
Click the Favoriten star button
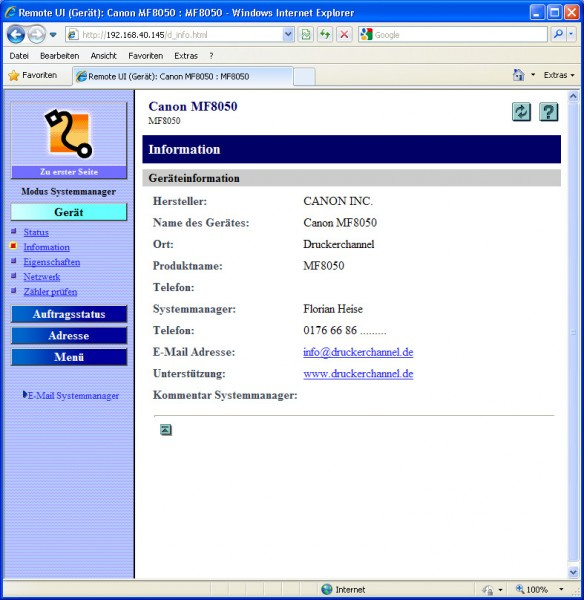pyautogui.click(x=33, y=75)
